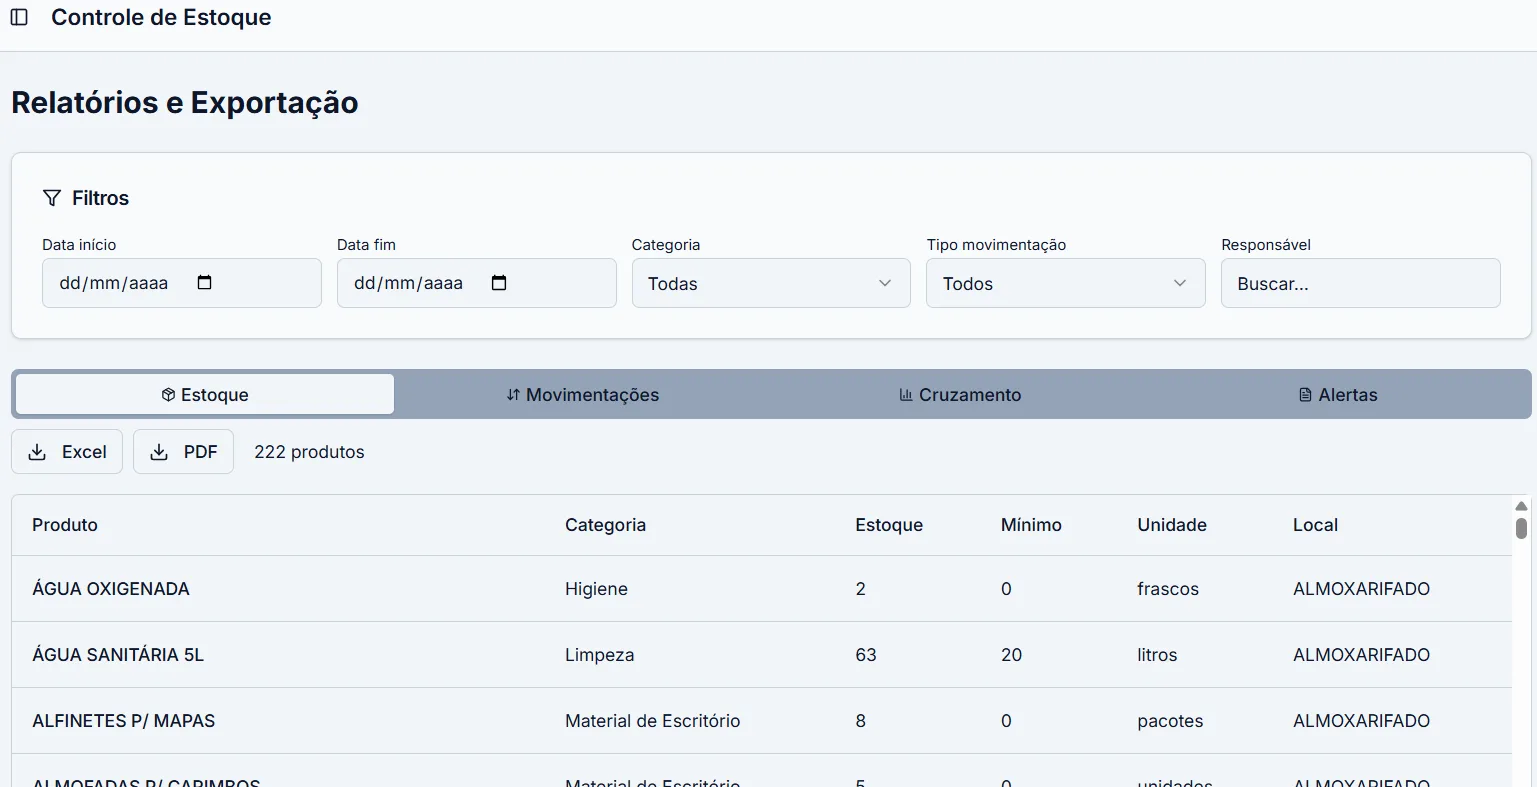Expand the Categoria dropdown
Screen dimensions: 1537x787
point(771,283)
